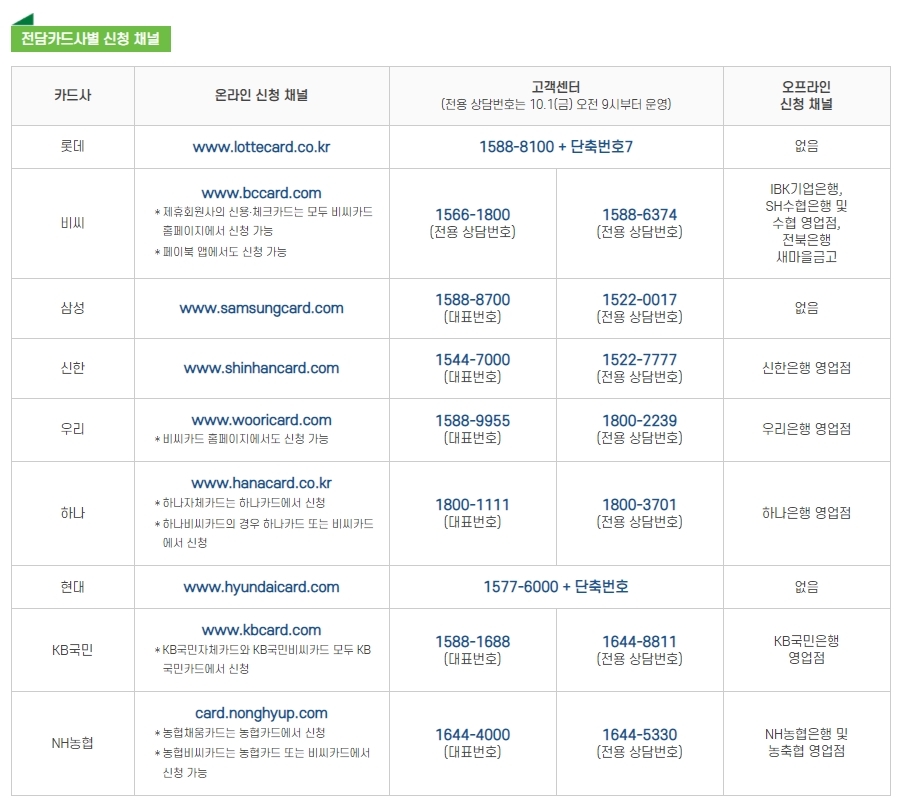Image resolution: width=907 pixels, height=803 pixels.
Task: Click the 하나은행 영업점 offline cell
Action: (806, 513)
